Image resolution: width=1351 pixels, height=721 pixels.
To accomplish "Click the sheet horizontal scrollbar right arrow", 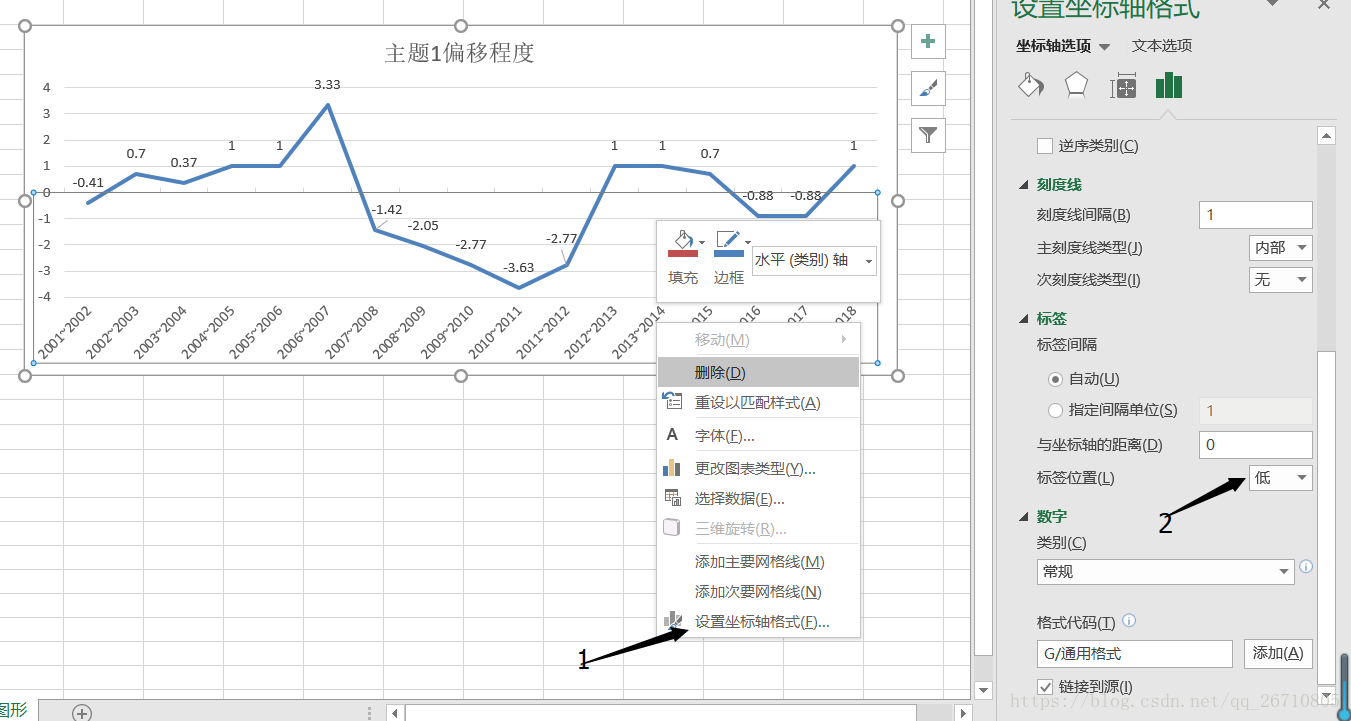I will [x=963, y=713].
